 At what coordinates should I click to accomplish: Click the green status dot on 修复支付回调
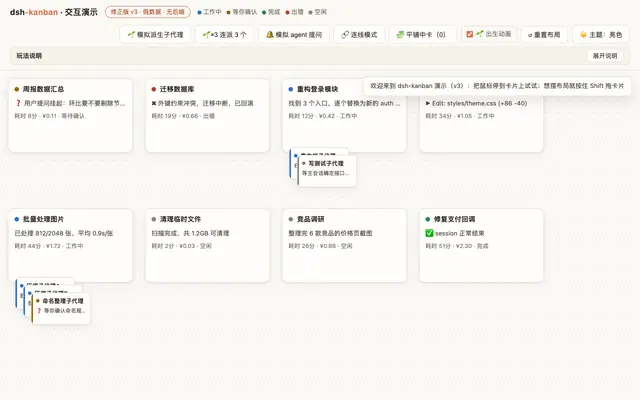pos(428,219)
